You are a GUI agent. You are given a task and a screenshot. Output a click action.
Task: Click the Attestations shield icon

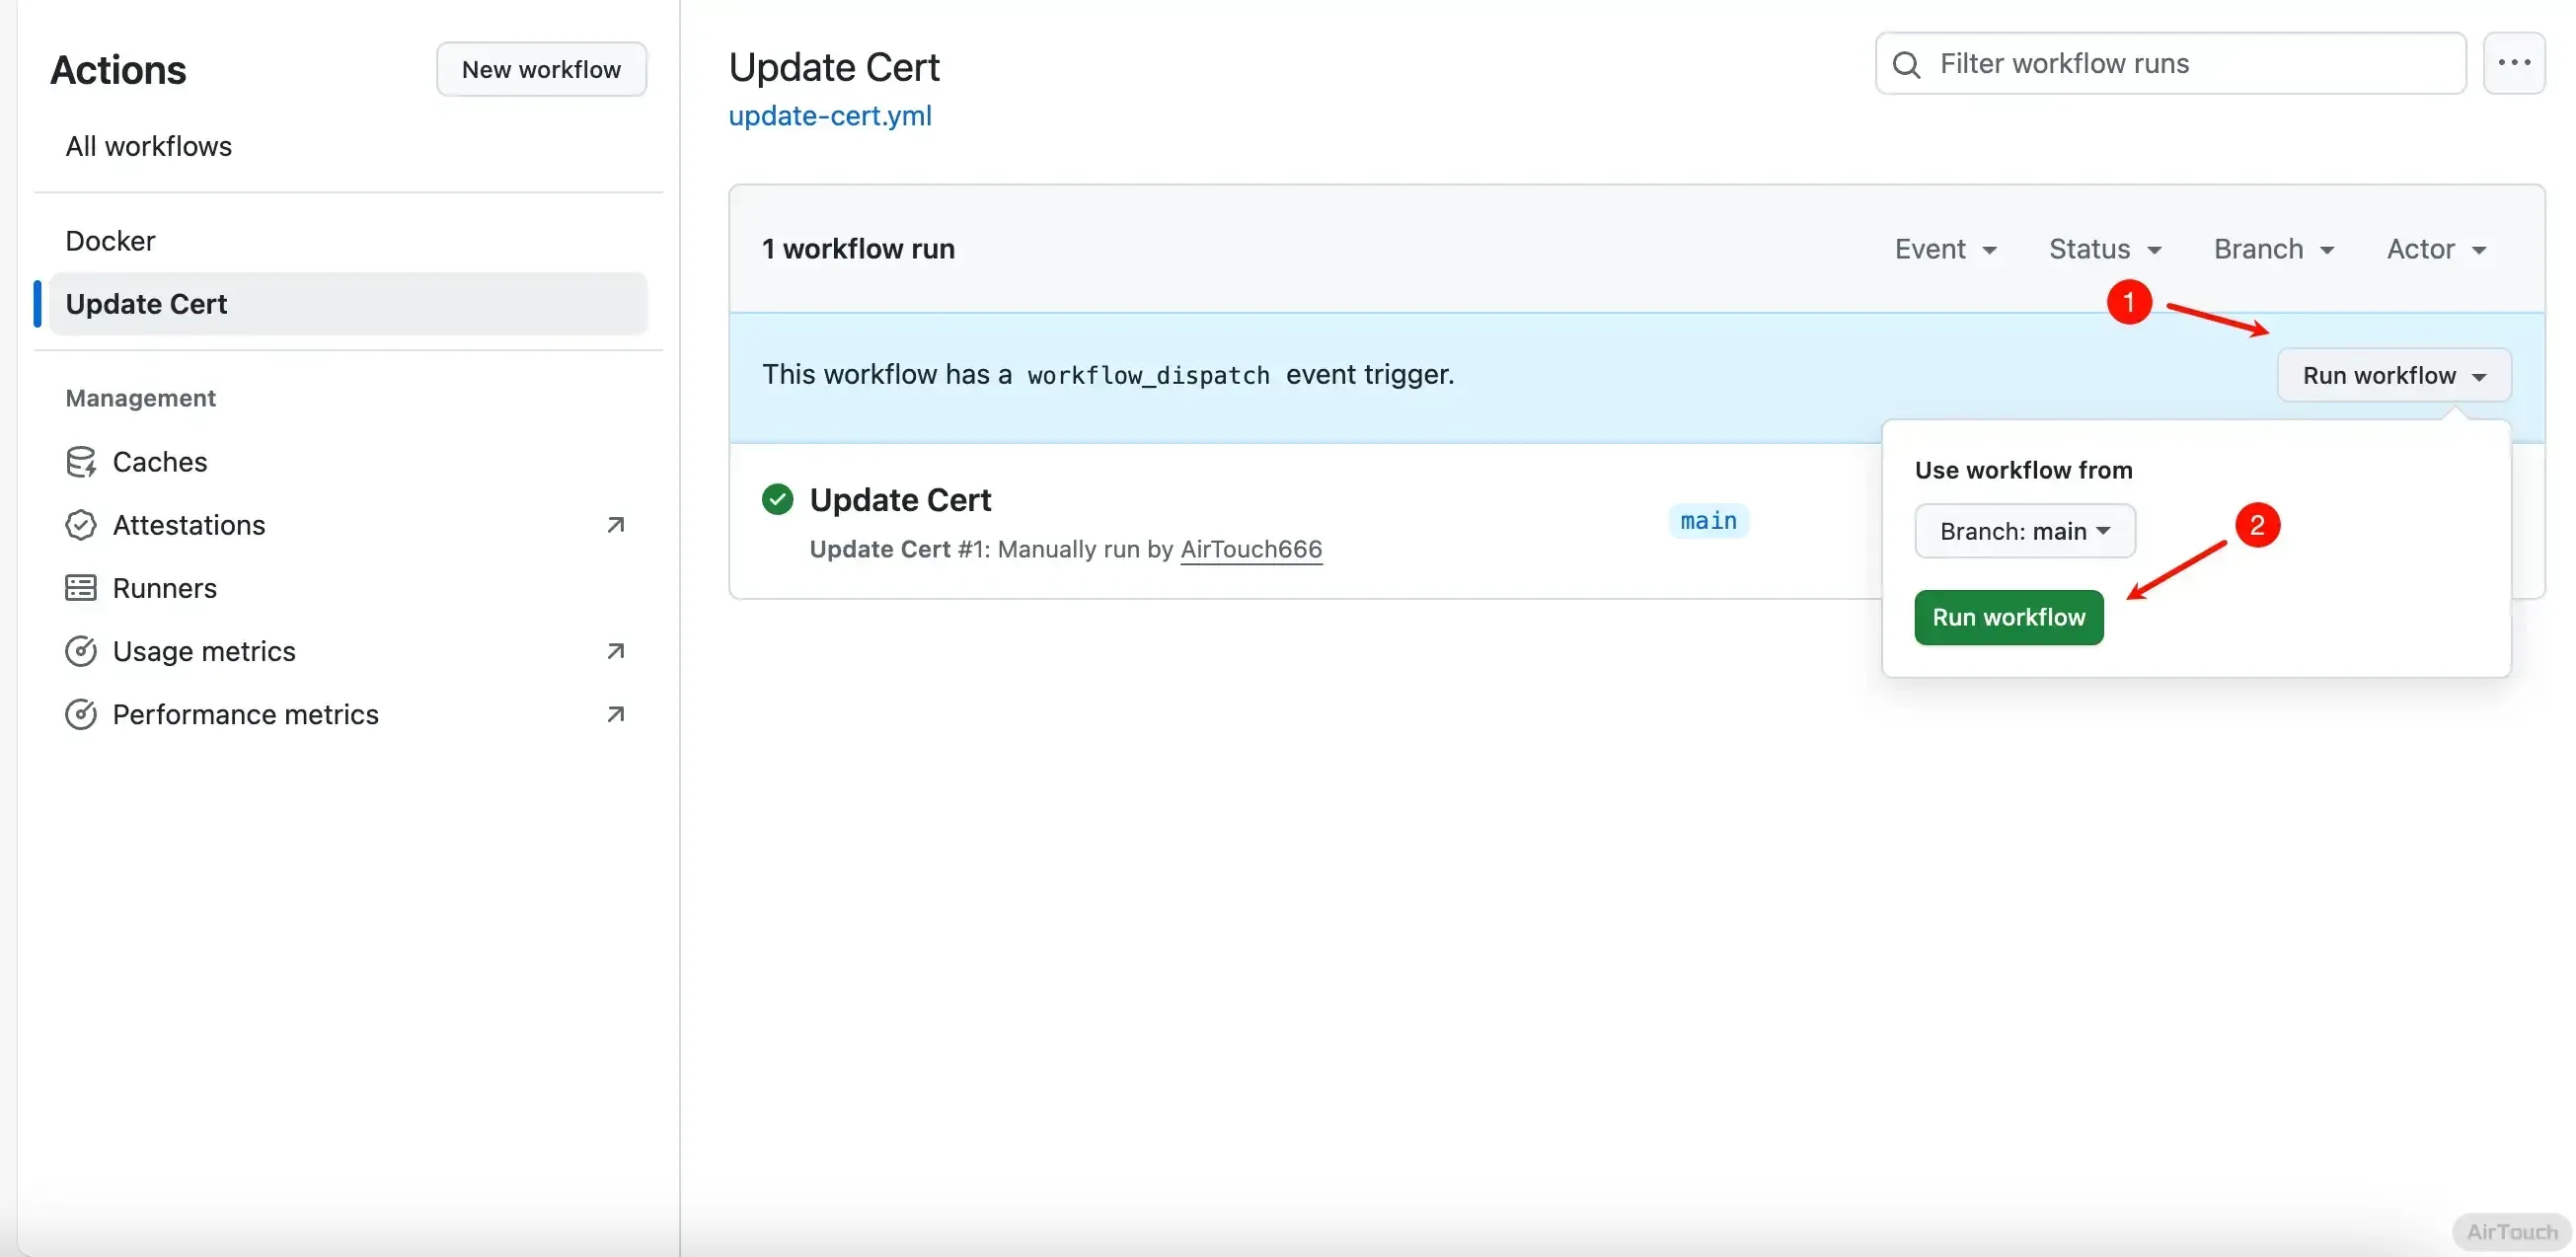tap(80, 525)
